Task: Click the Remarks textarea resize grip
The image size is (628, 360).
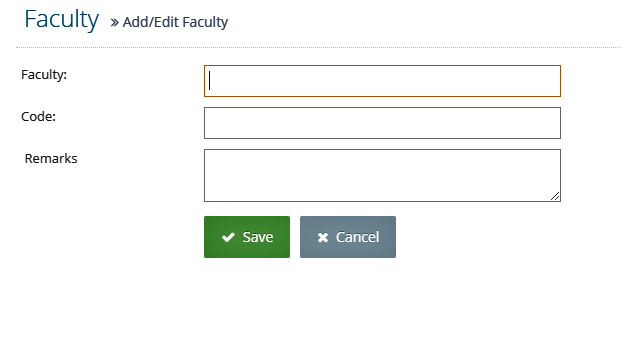Action: [555, 196]
